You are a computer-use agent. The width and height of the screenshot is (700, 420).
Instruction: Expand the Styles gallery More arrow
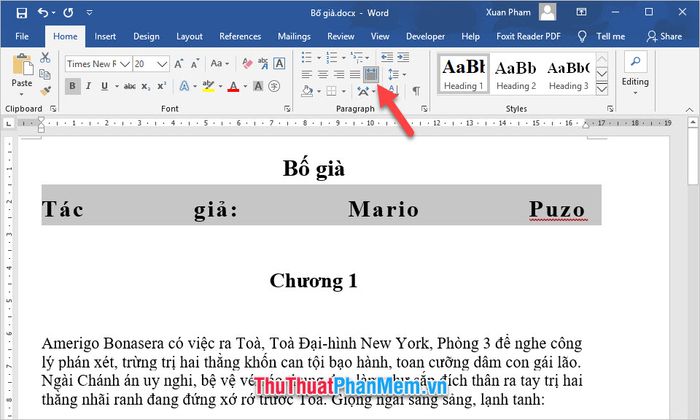click(602, 89)
